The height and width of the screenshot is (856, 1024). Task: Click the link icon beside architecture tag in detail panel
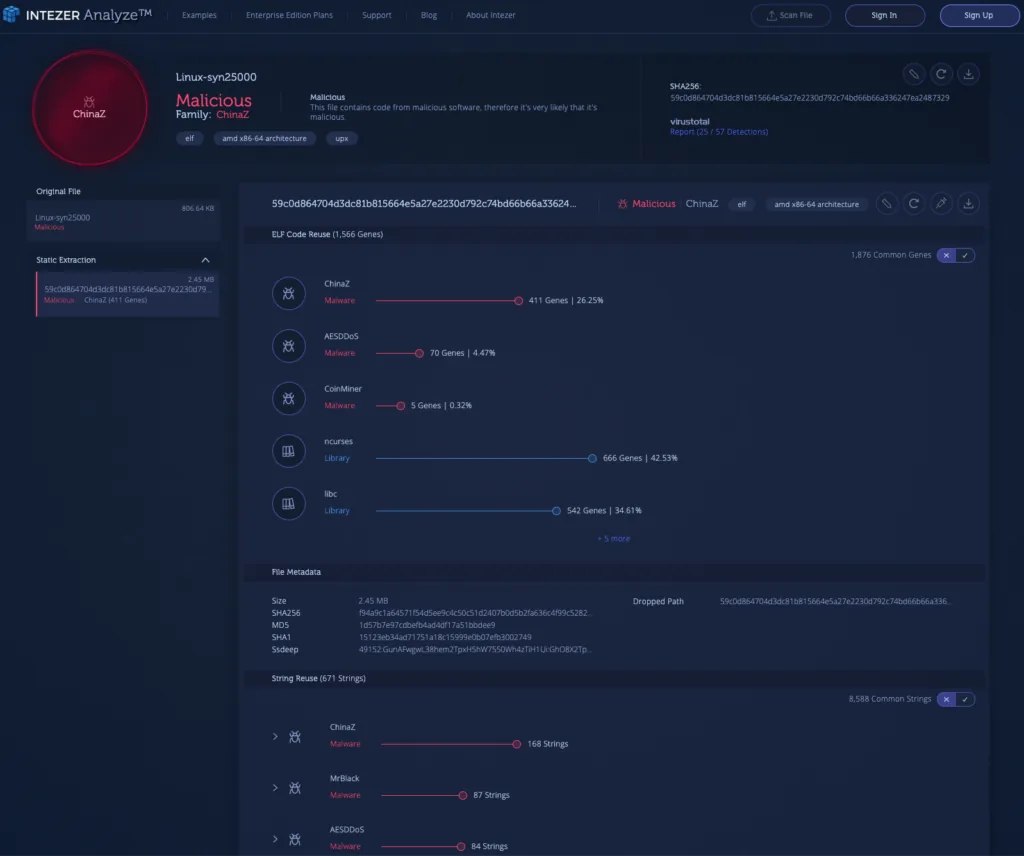[886, 204]
